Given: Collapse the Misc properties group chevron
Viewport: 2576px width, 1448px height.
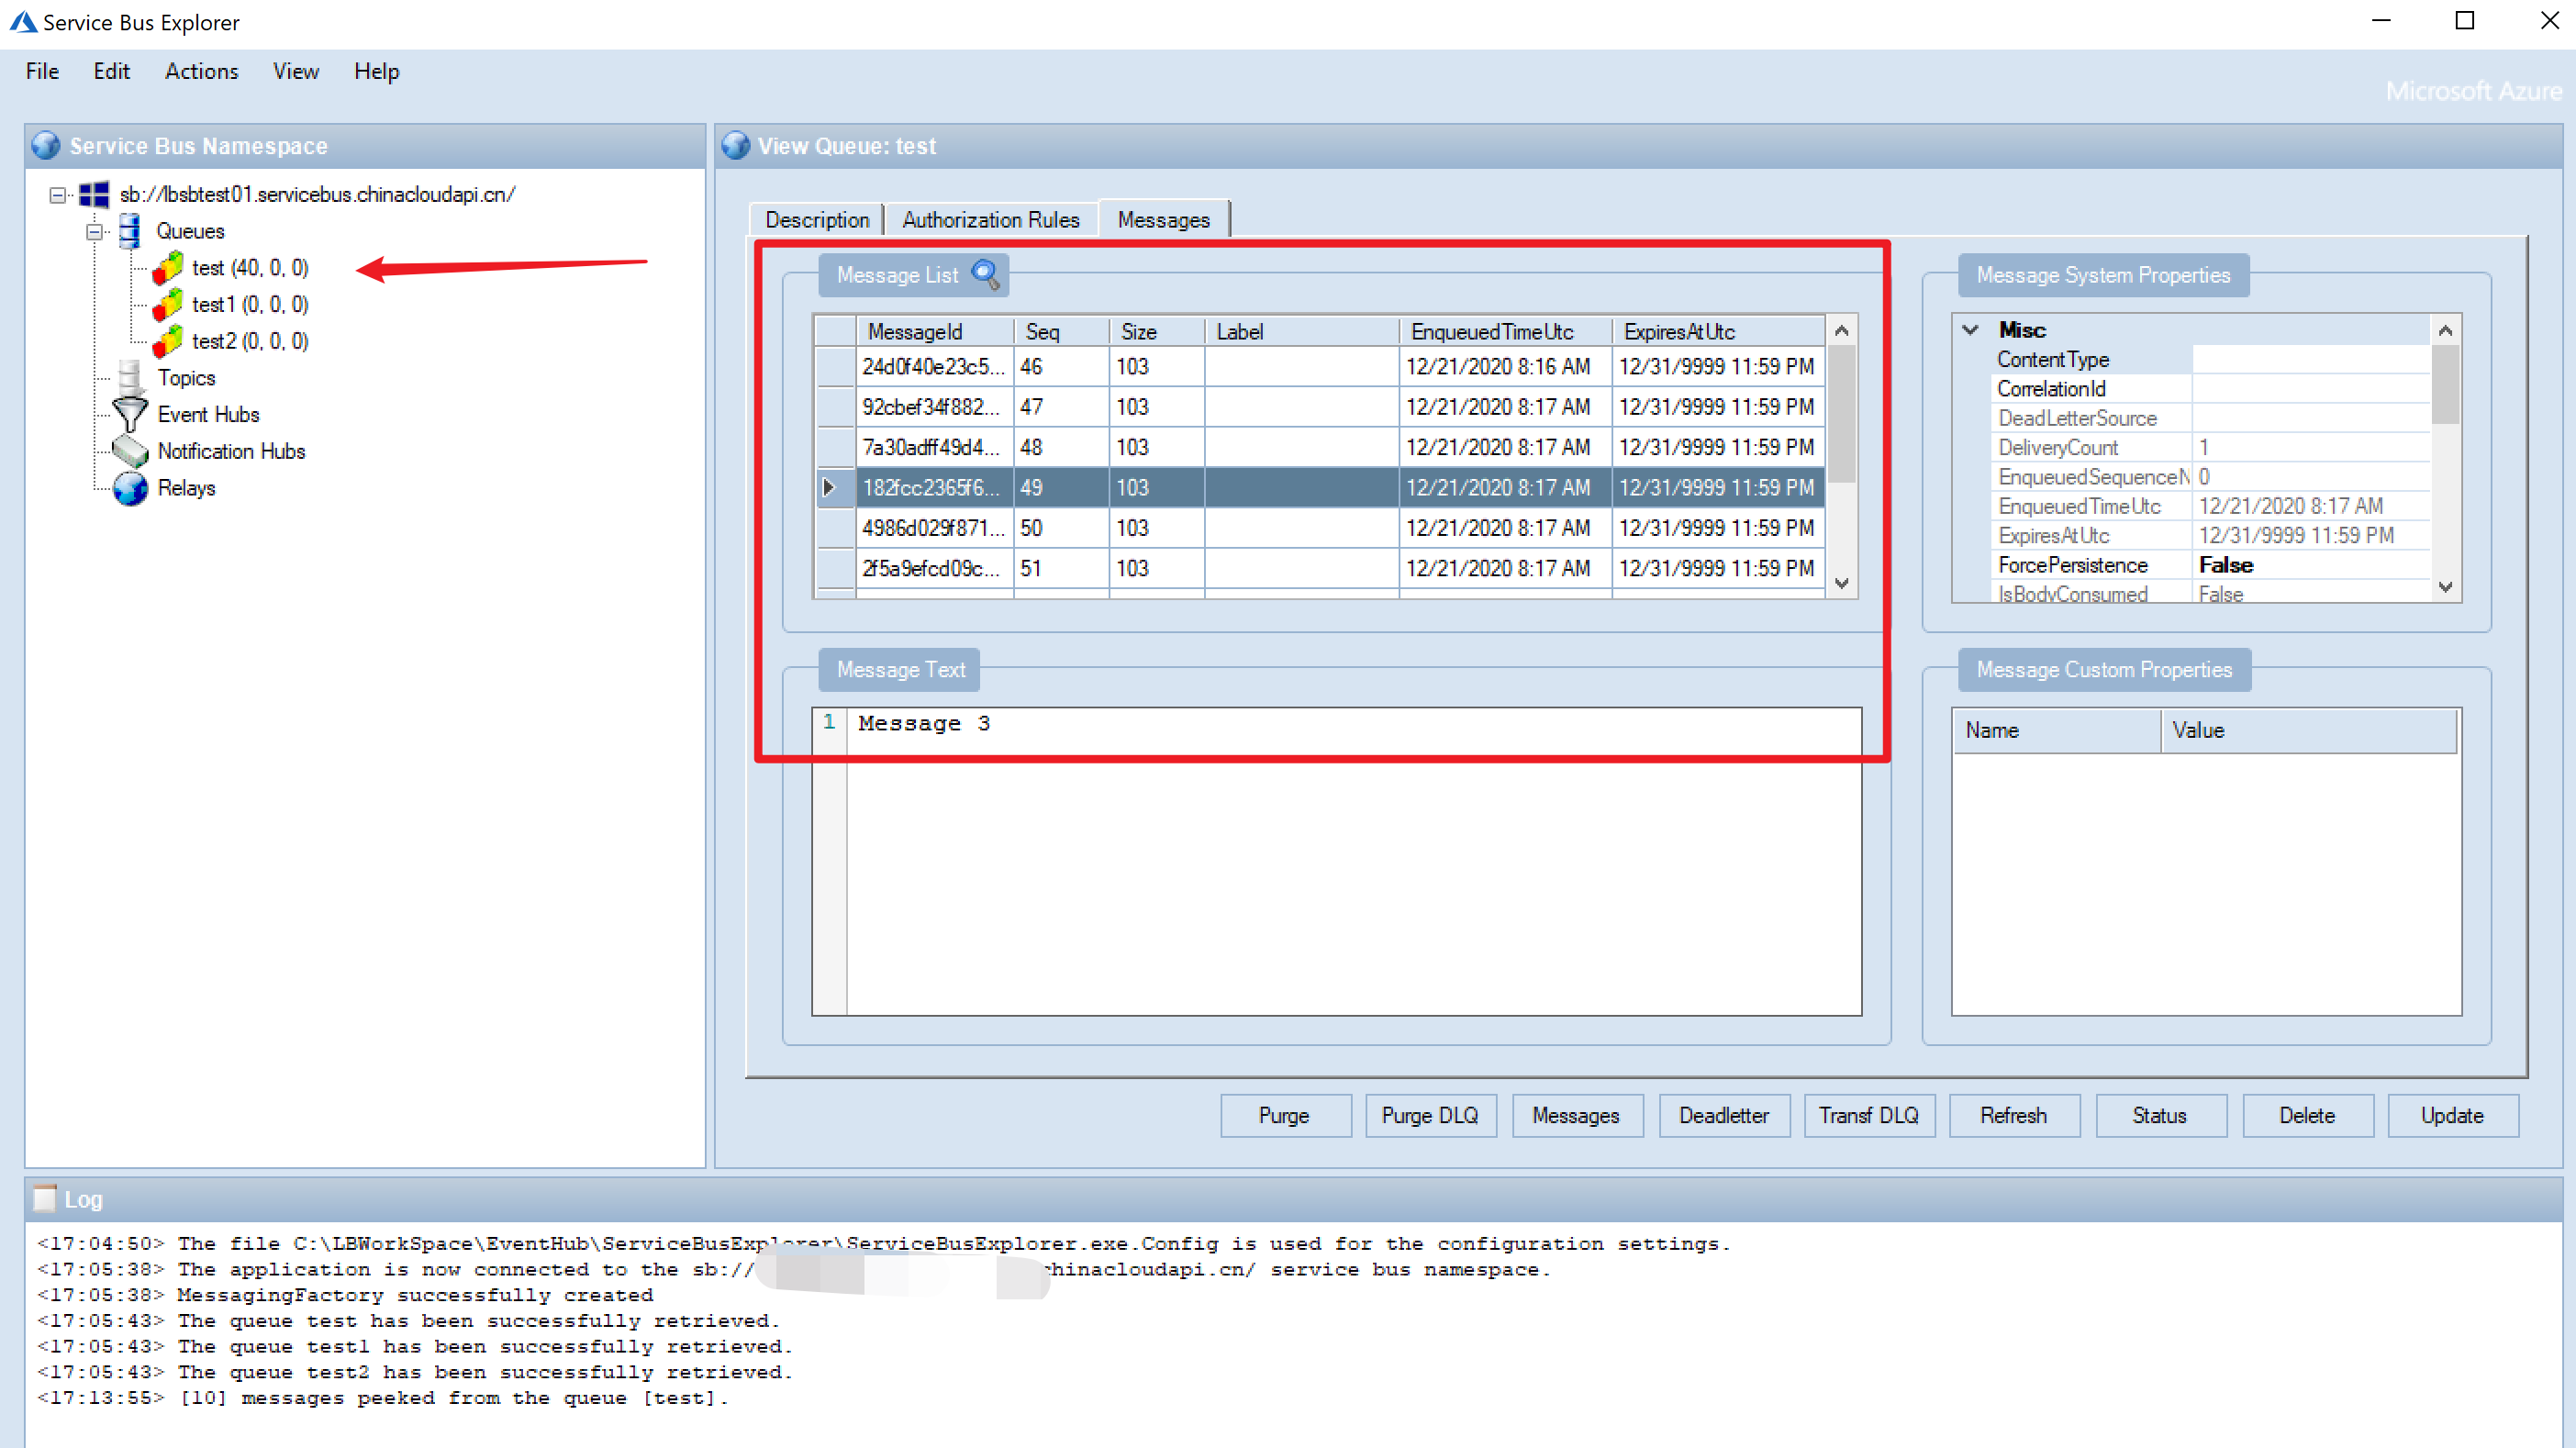Looking at the screenshot, I should point(1970,329).
